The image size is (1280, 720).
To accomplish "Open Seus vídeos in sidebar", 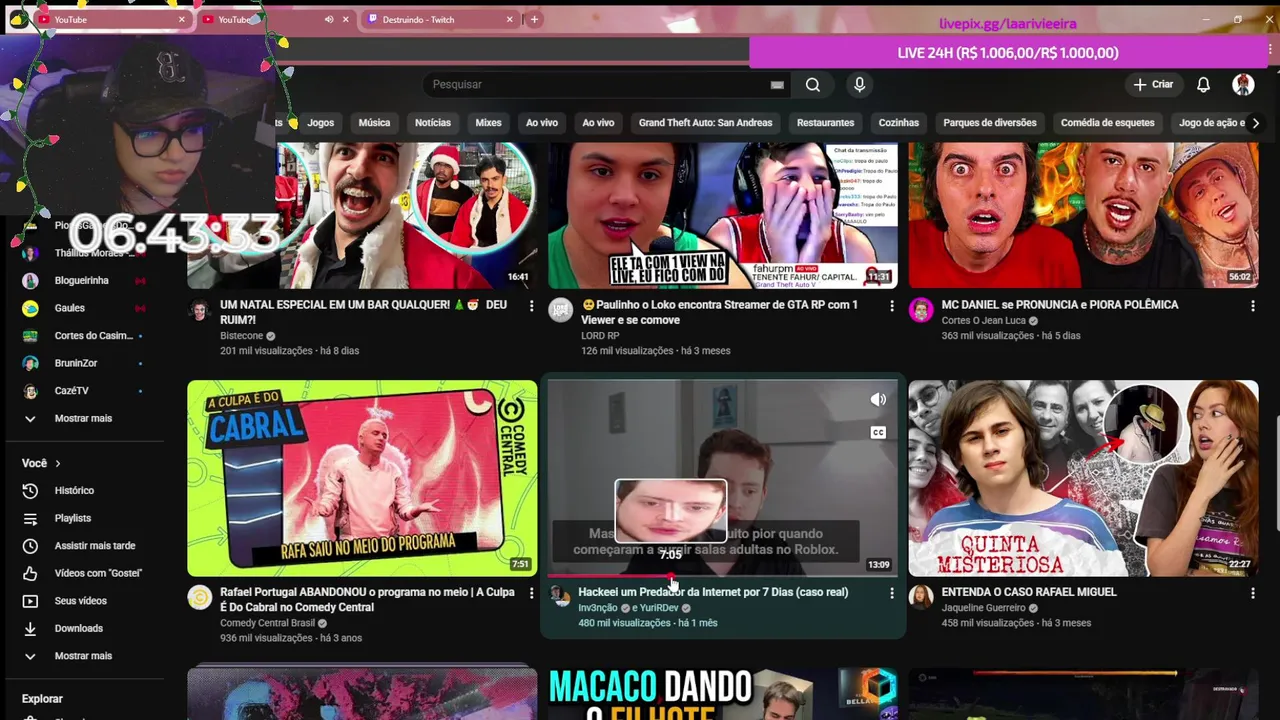I will click(80, 601).
